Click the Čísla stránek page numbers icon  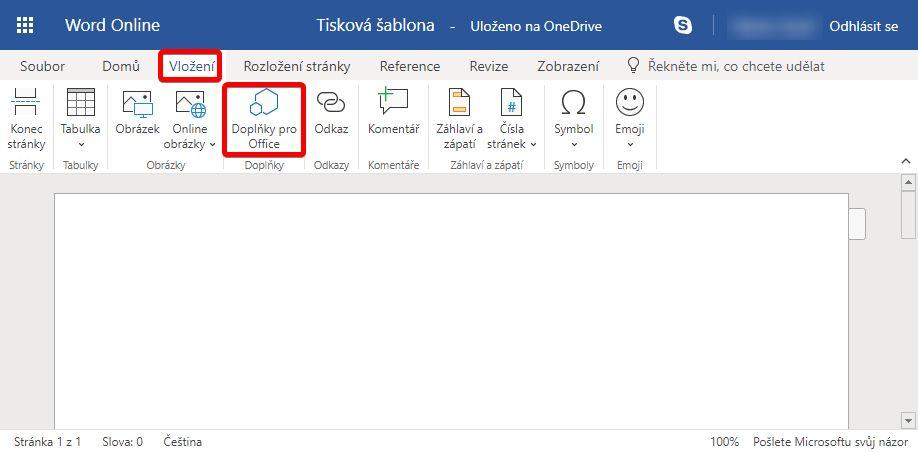point(511,102)
